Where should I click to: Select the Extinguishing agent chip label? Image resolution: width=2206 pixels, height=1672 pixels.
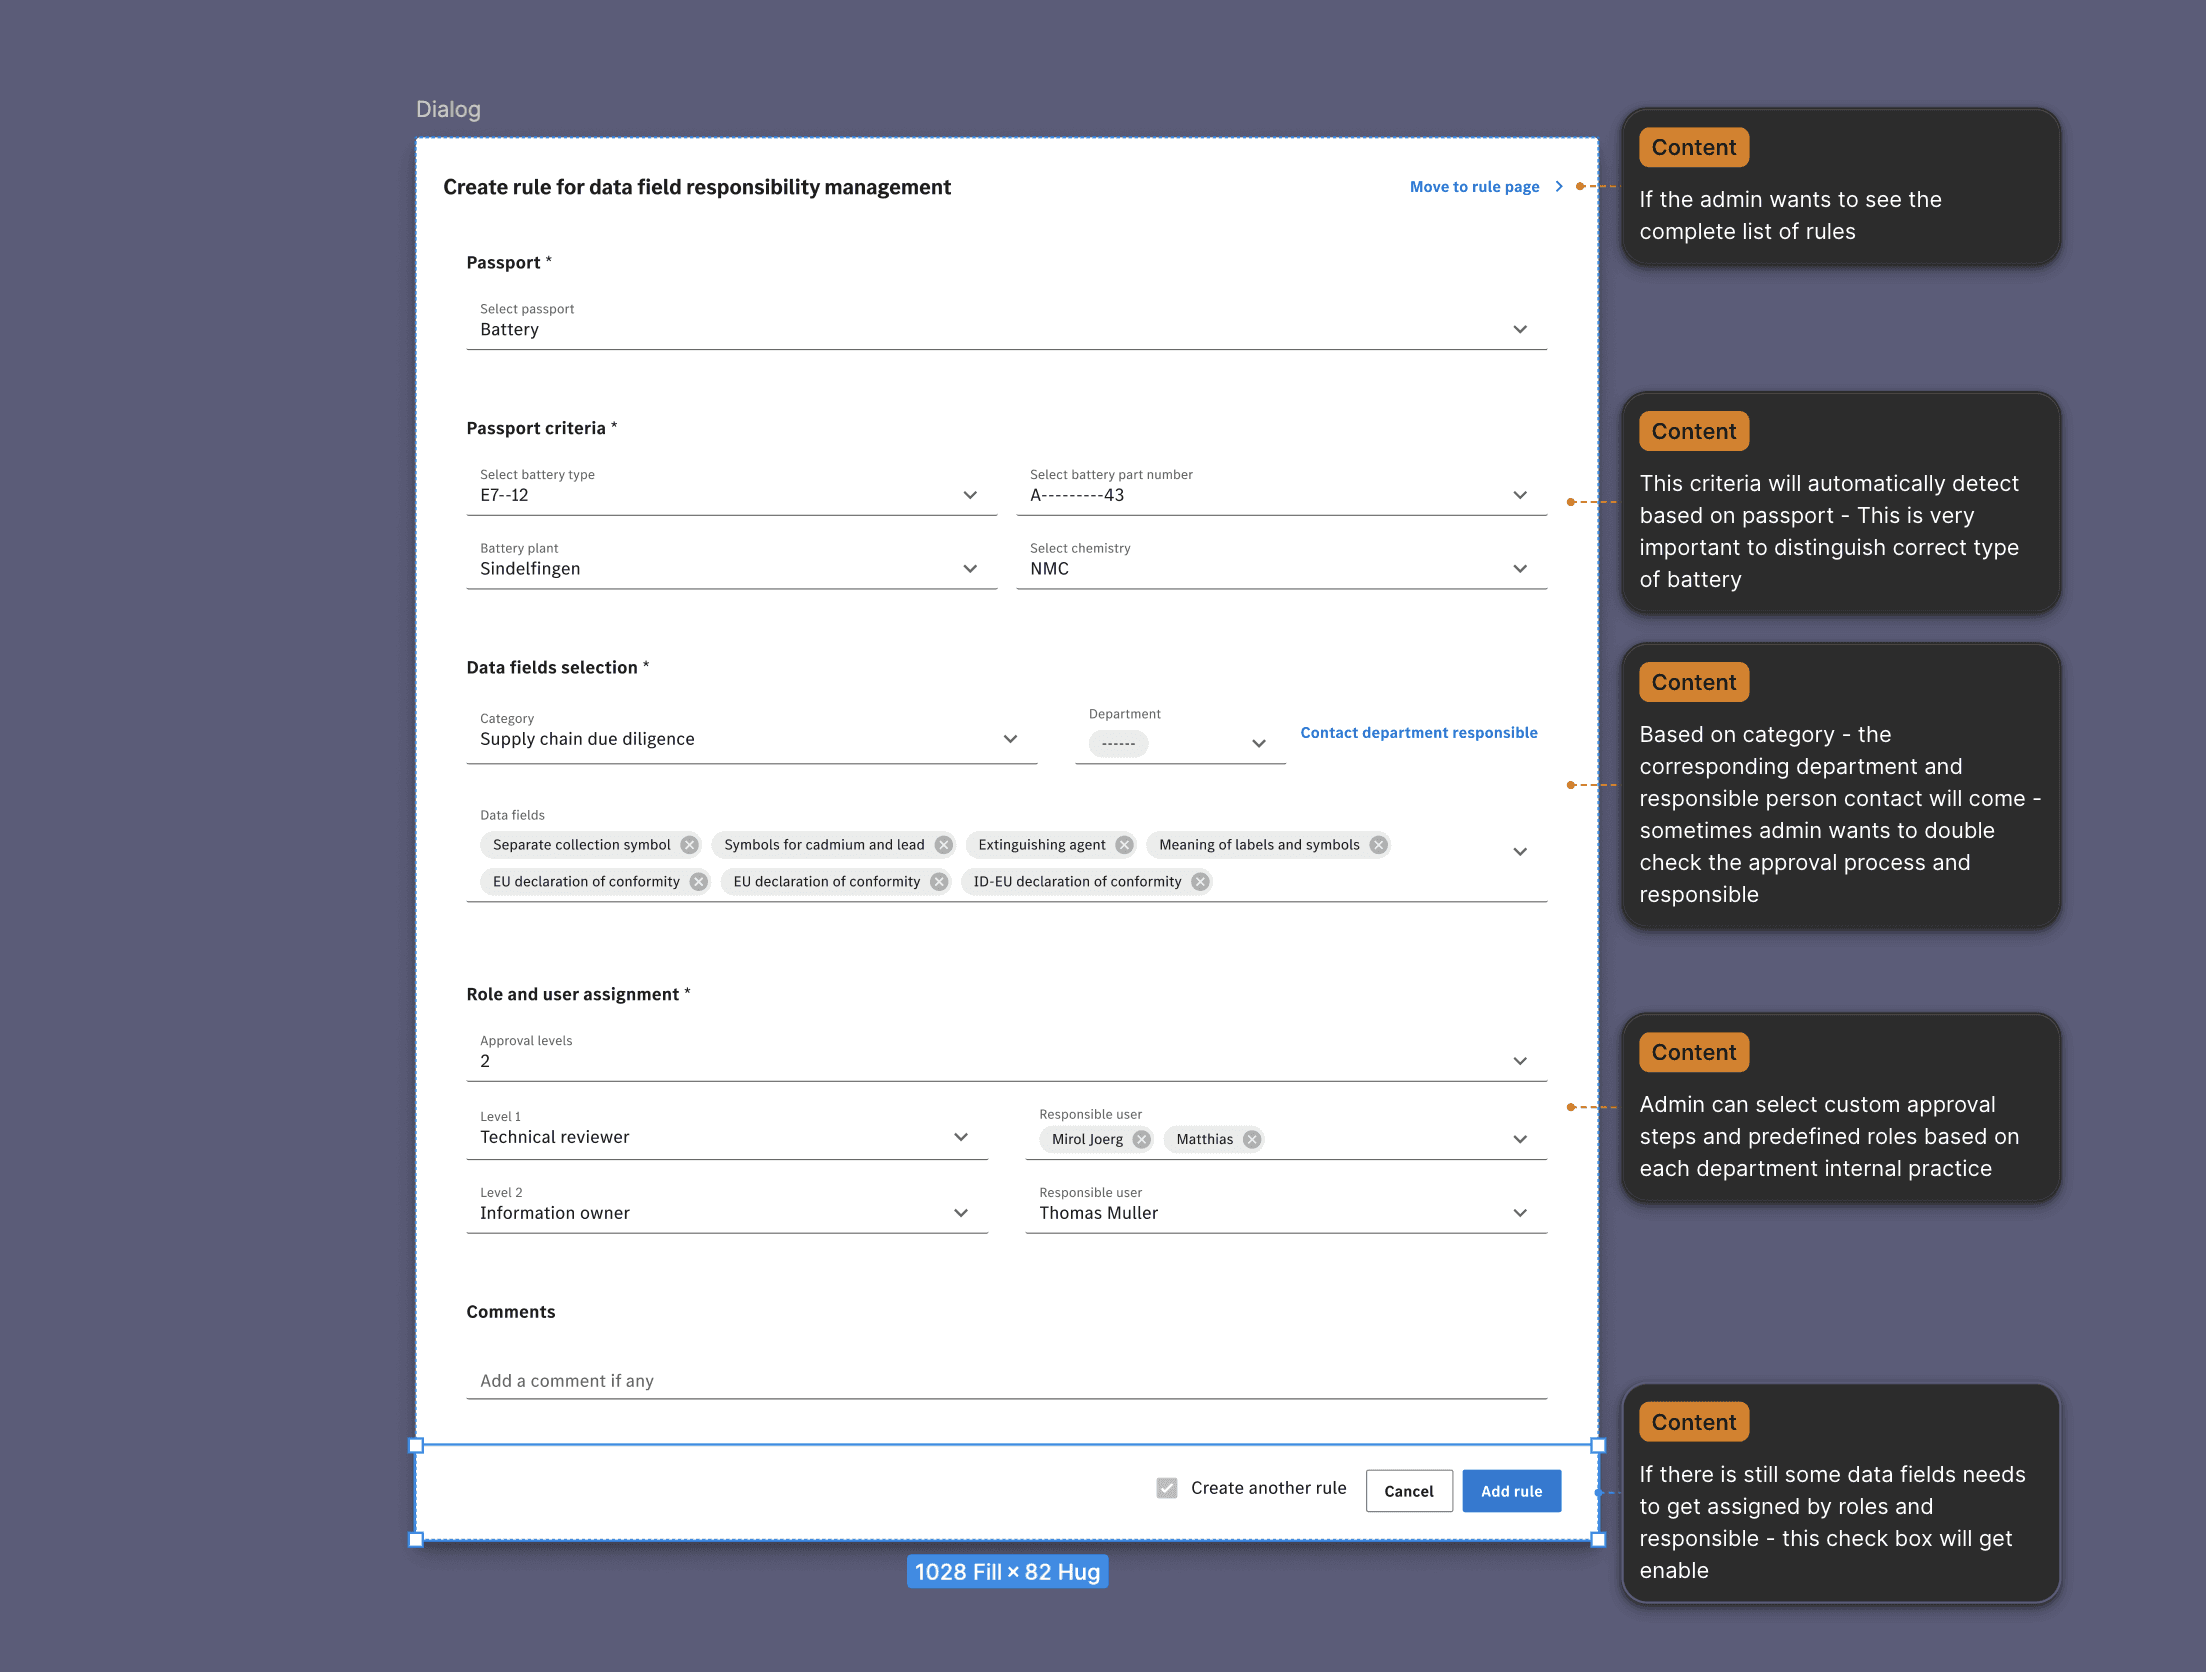(1041, 845)
